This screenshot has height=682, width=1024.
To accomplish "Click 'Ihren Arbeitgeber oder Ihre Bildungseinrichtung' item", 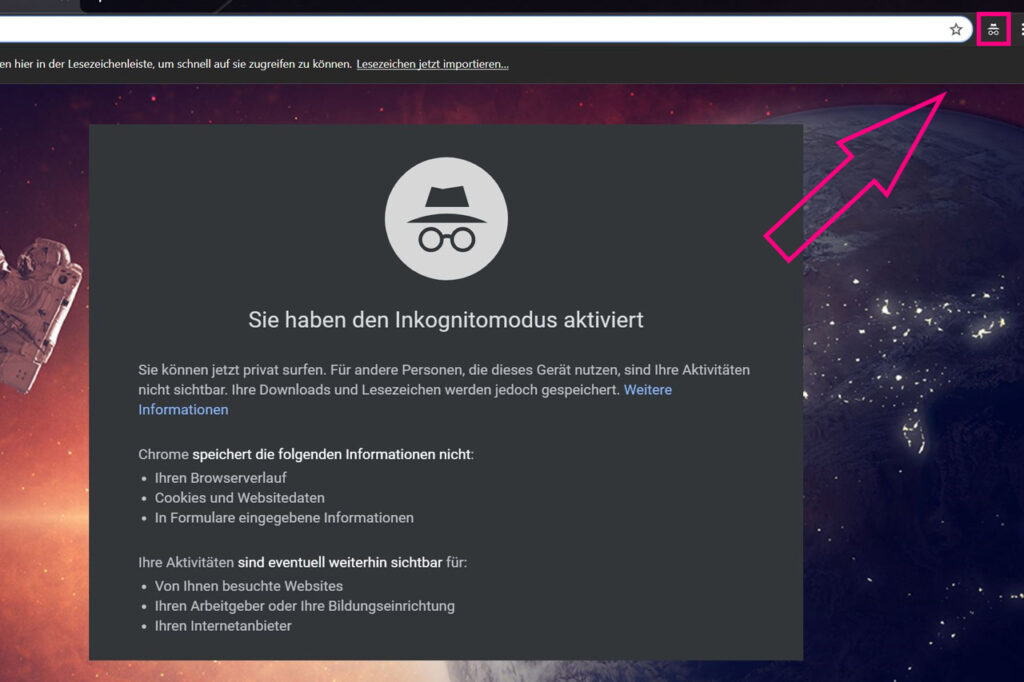I will pos(305,606).
